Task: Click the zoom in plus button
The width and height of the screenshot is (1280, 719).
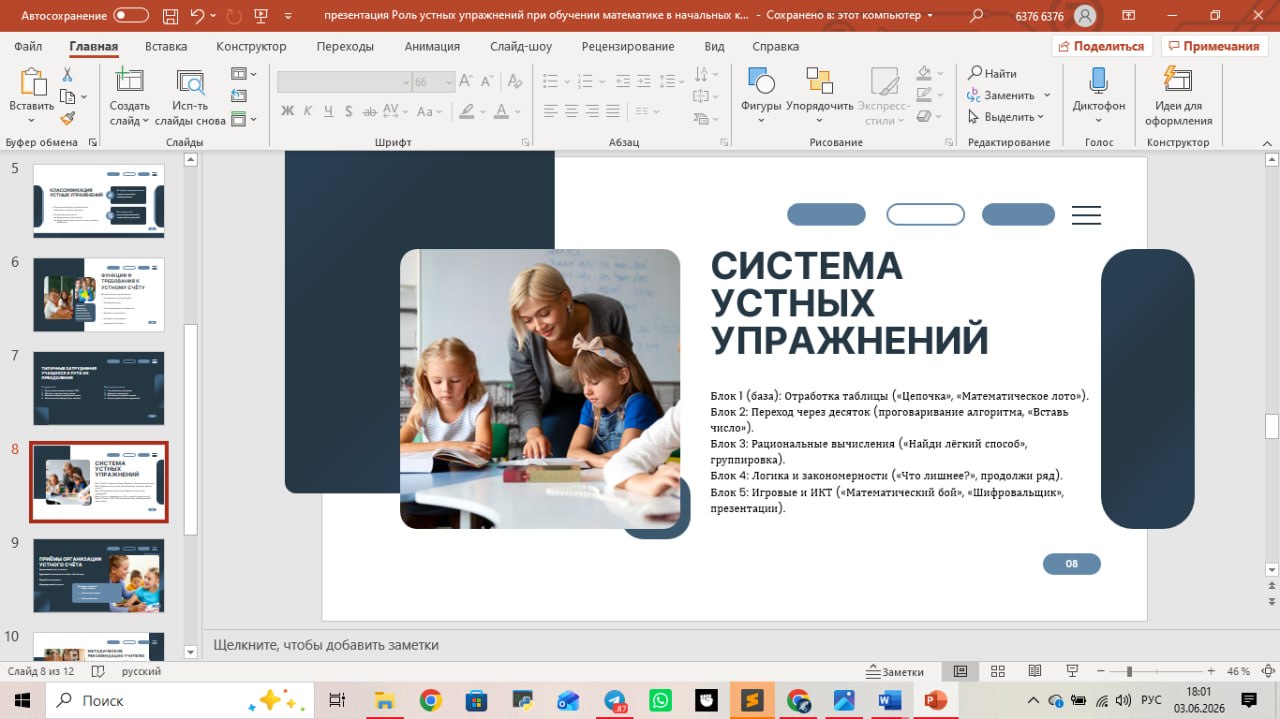Action: click(x=1211, y=671)
